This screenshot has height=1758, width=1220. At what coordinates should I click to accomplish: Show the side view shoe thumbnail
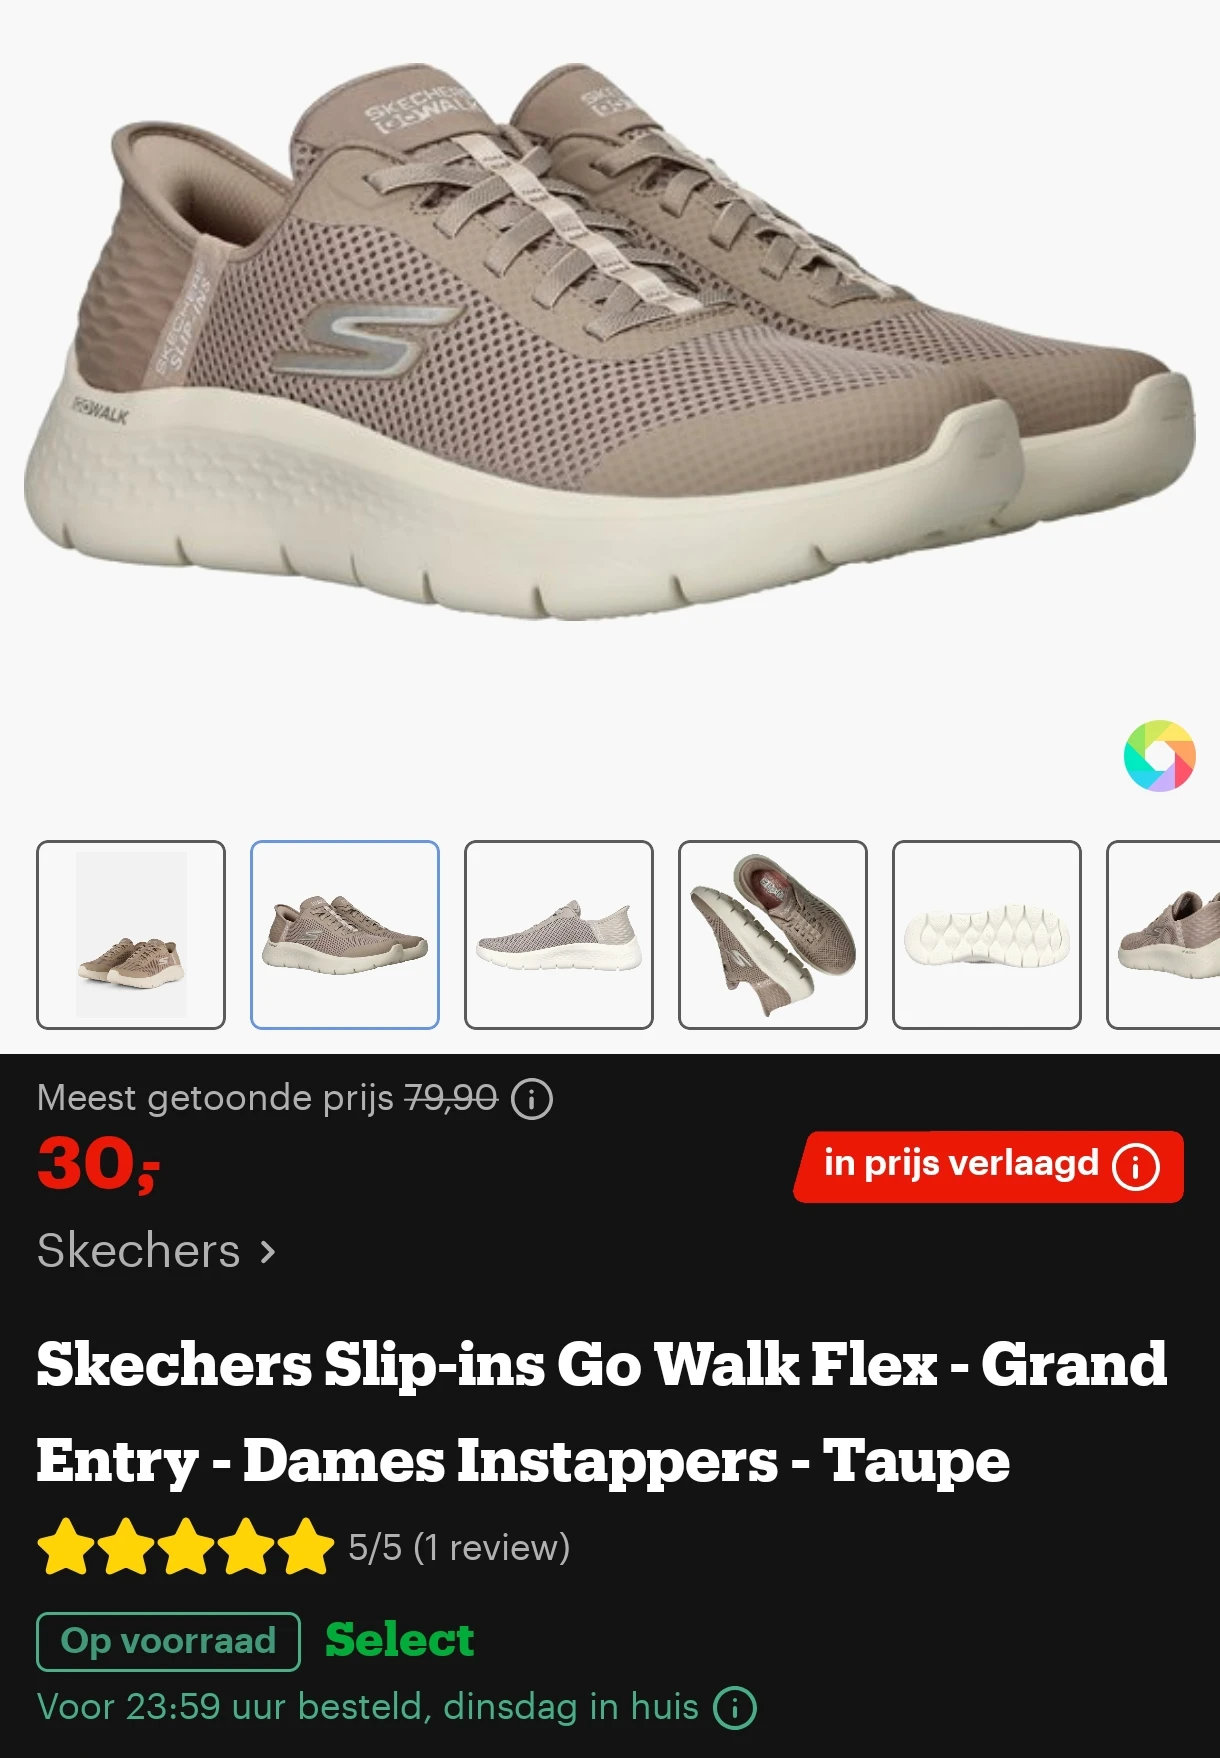click(x=559, y=935)
